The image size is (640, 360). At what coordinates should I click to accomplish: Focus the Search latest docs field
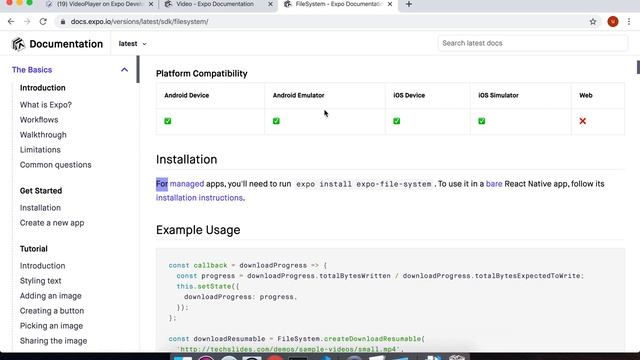[533, 43]
